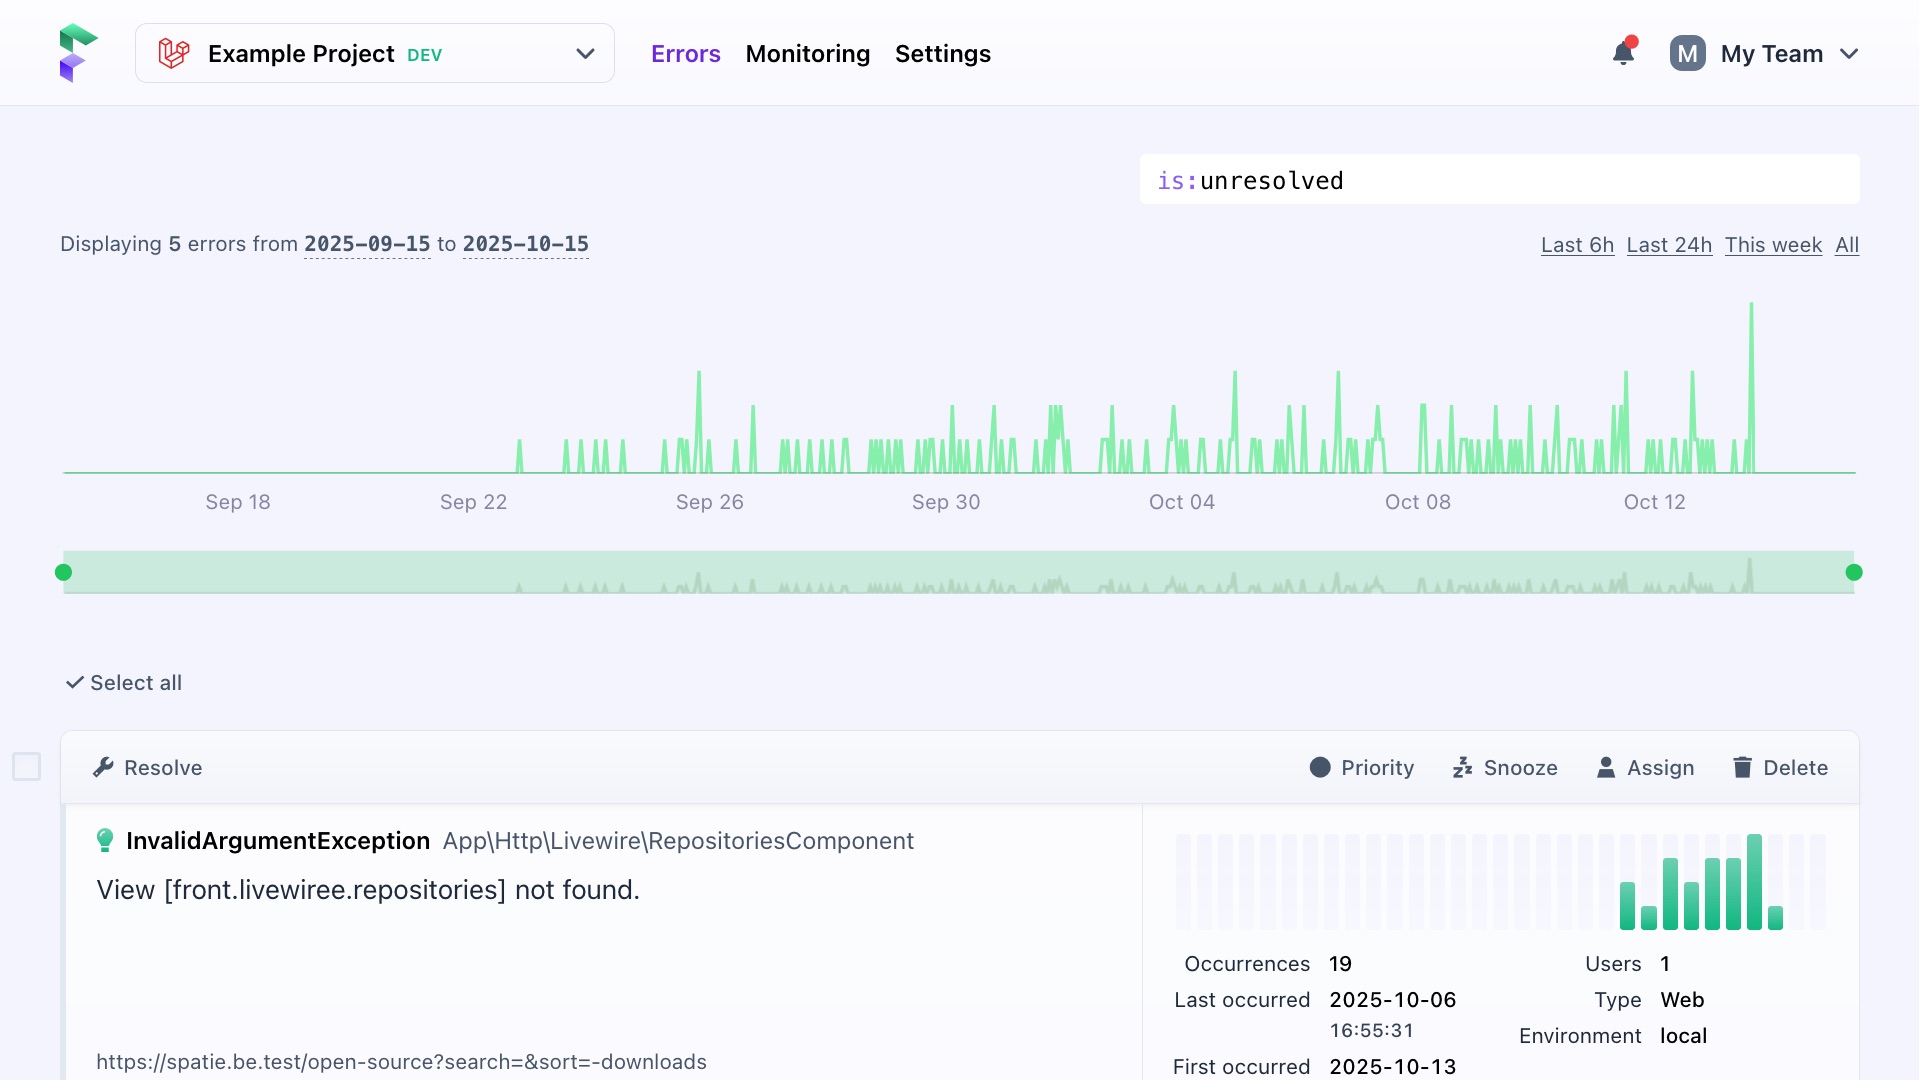1920x1080 pixels.
Task: Open the Settings tab
Action: click(942, 53)
